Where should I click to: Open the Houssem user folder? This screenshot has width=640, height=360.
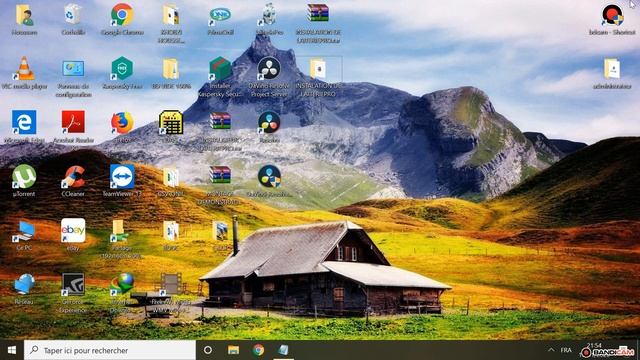tap(24, 19)
